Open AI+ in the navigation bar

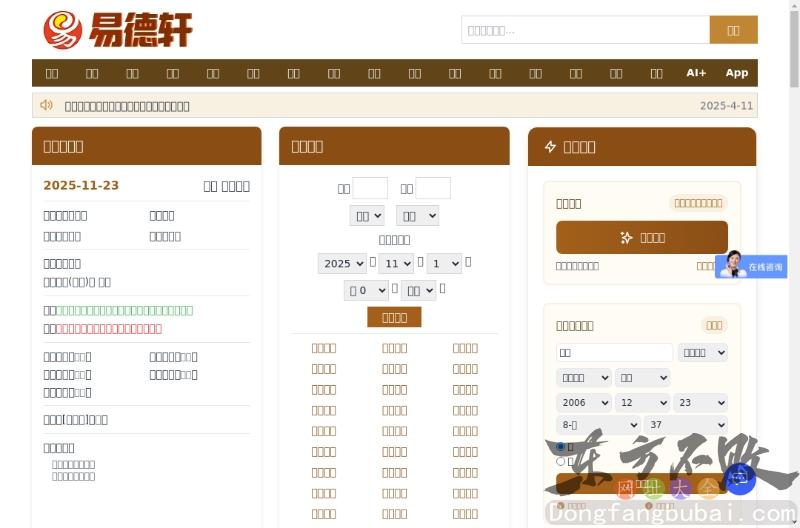[696, 73]
